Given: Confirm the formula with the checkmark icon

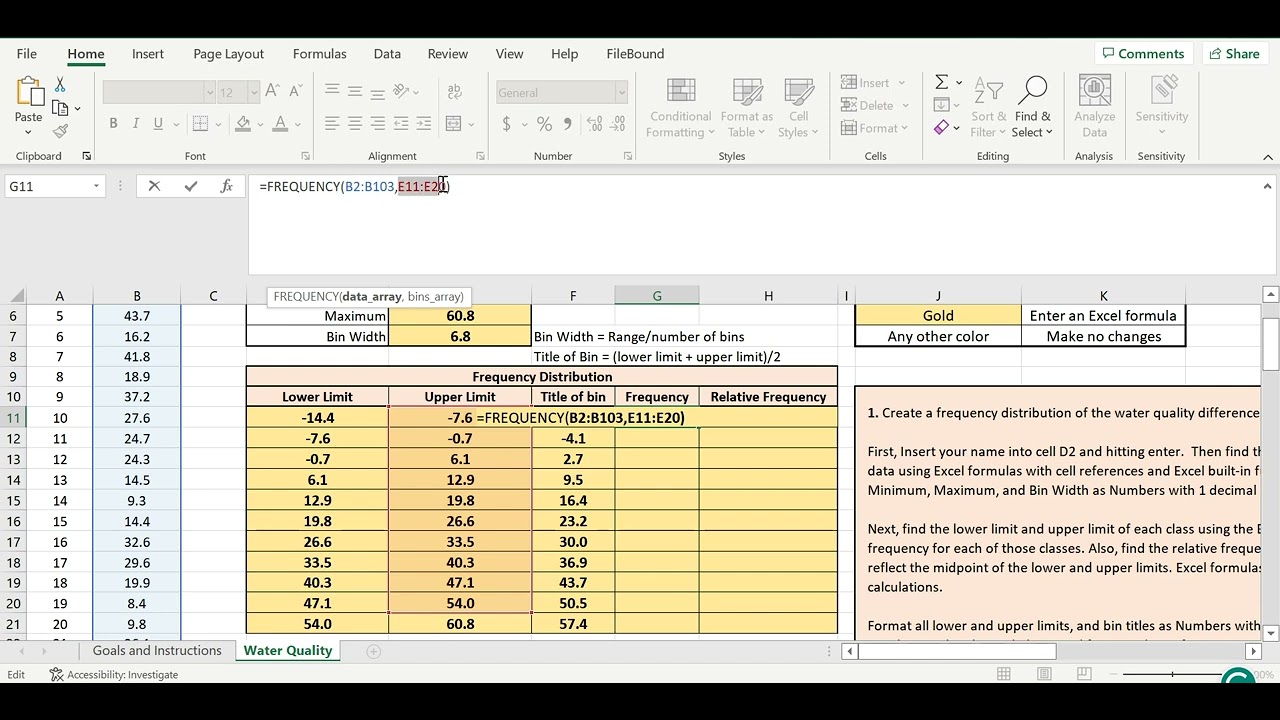Looking at the screenshot, I should [x=191, y=186].
